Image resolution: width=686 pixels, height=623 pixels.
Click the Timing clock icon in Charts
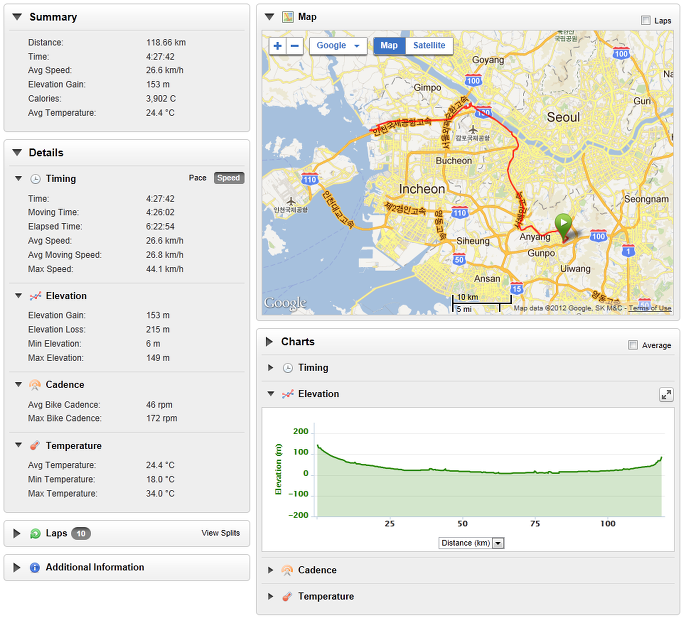(287, 368)
